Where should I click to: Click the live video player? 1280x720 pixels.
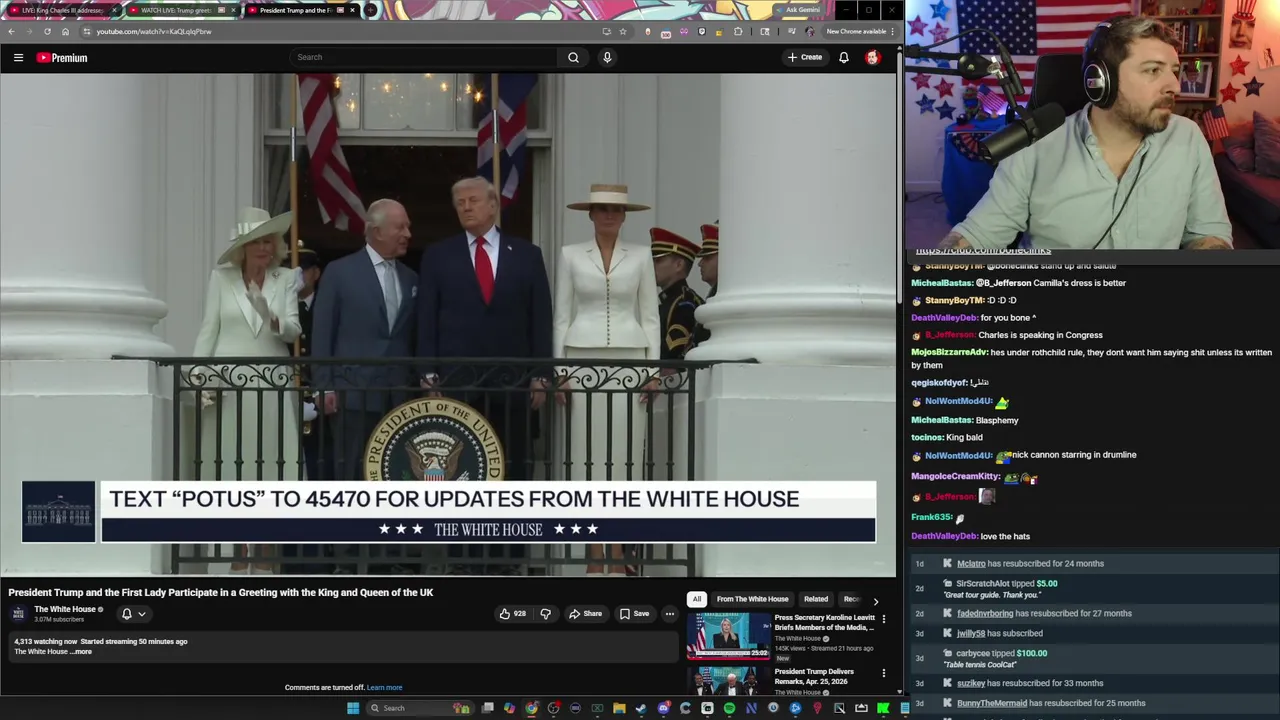[448, 325]
